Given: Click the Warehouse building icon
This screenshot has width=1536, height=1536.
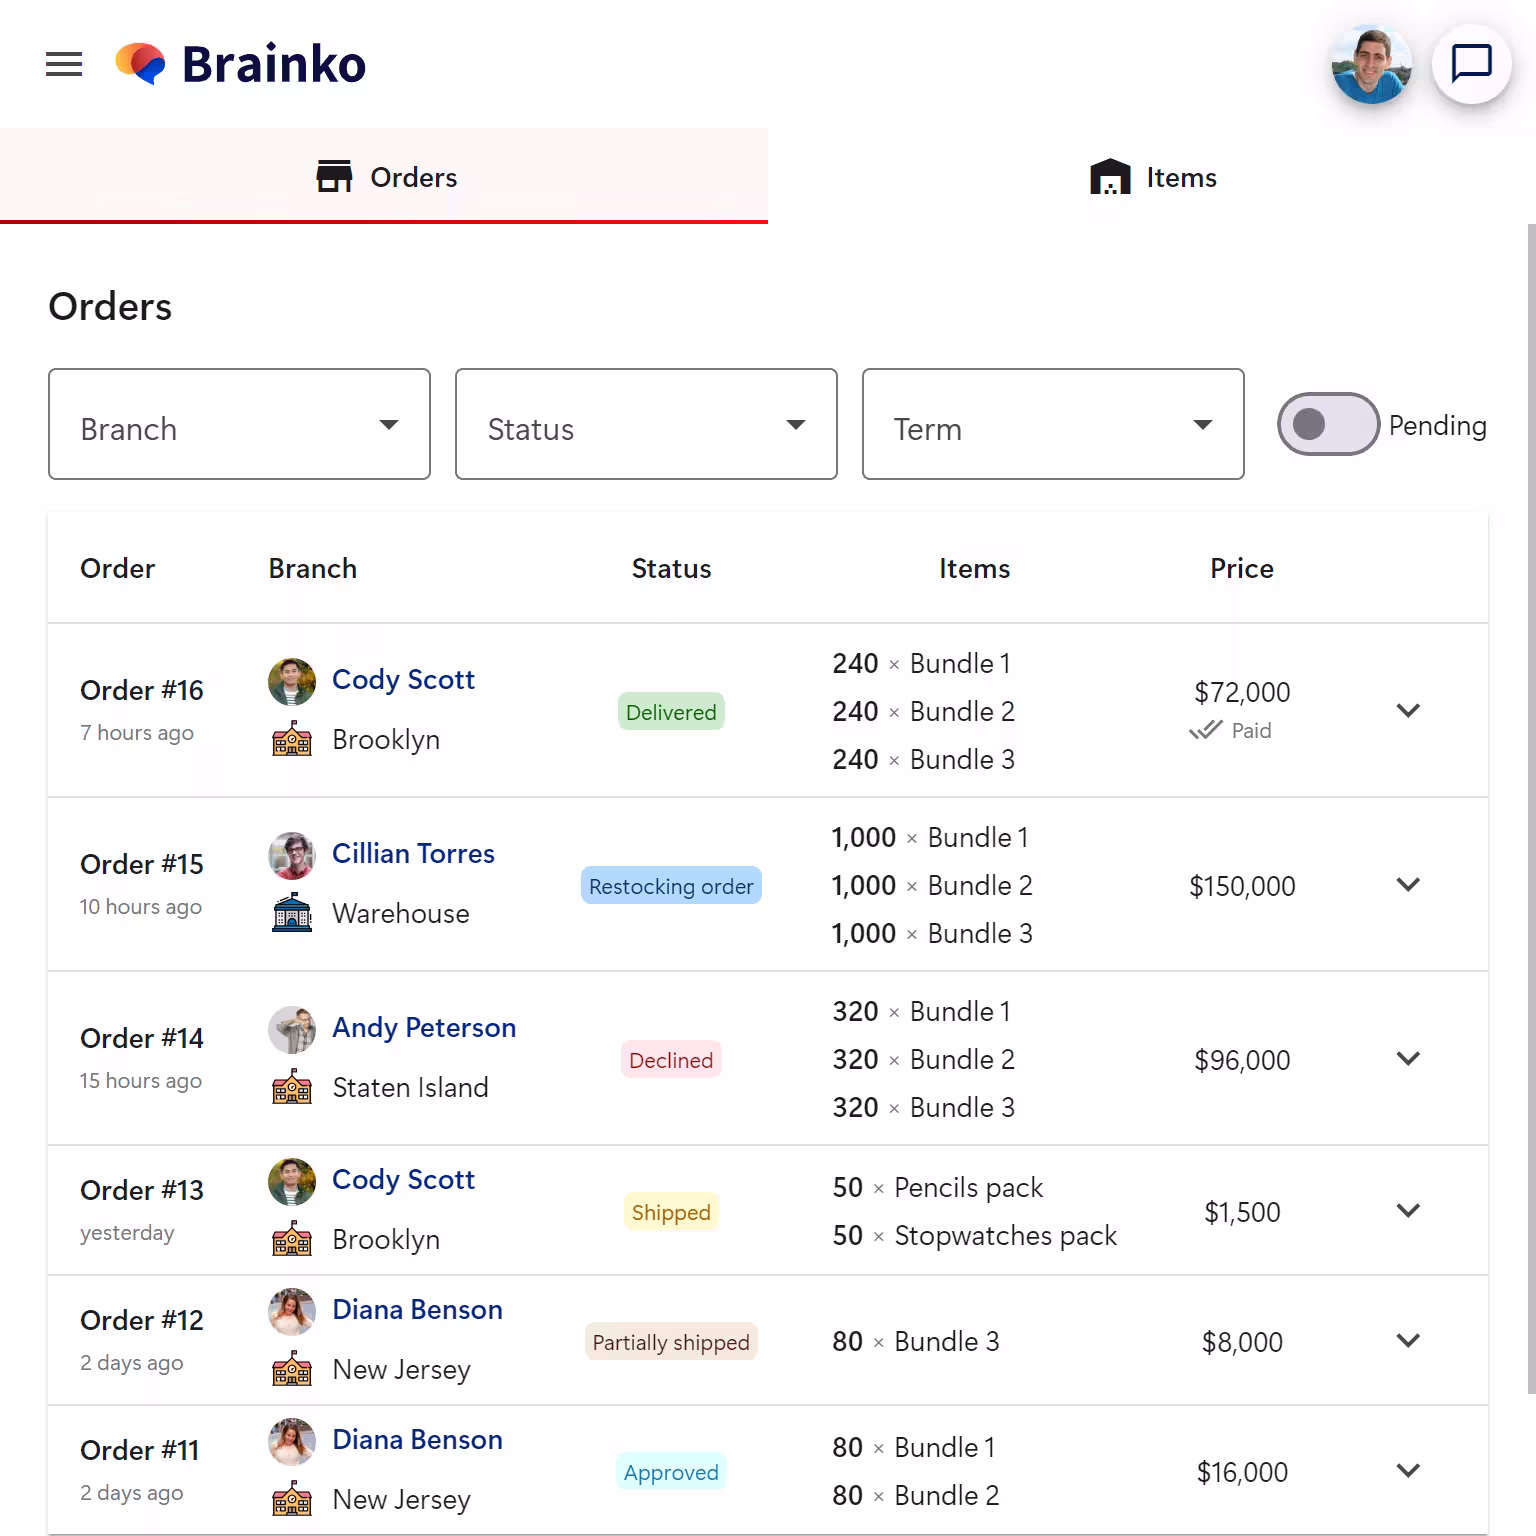Looking at the screenshot, I should coord(292,913).
